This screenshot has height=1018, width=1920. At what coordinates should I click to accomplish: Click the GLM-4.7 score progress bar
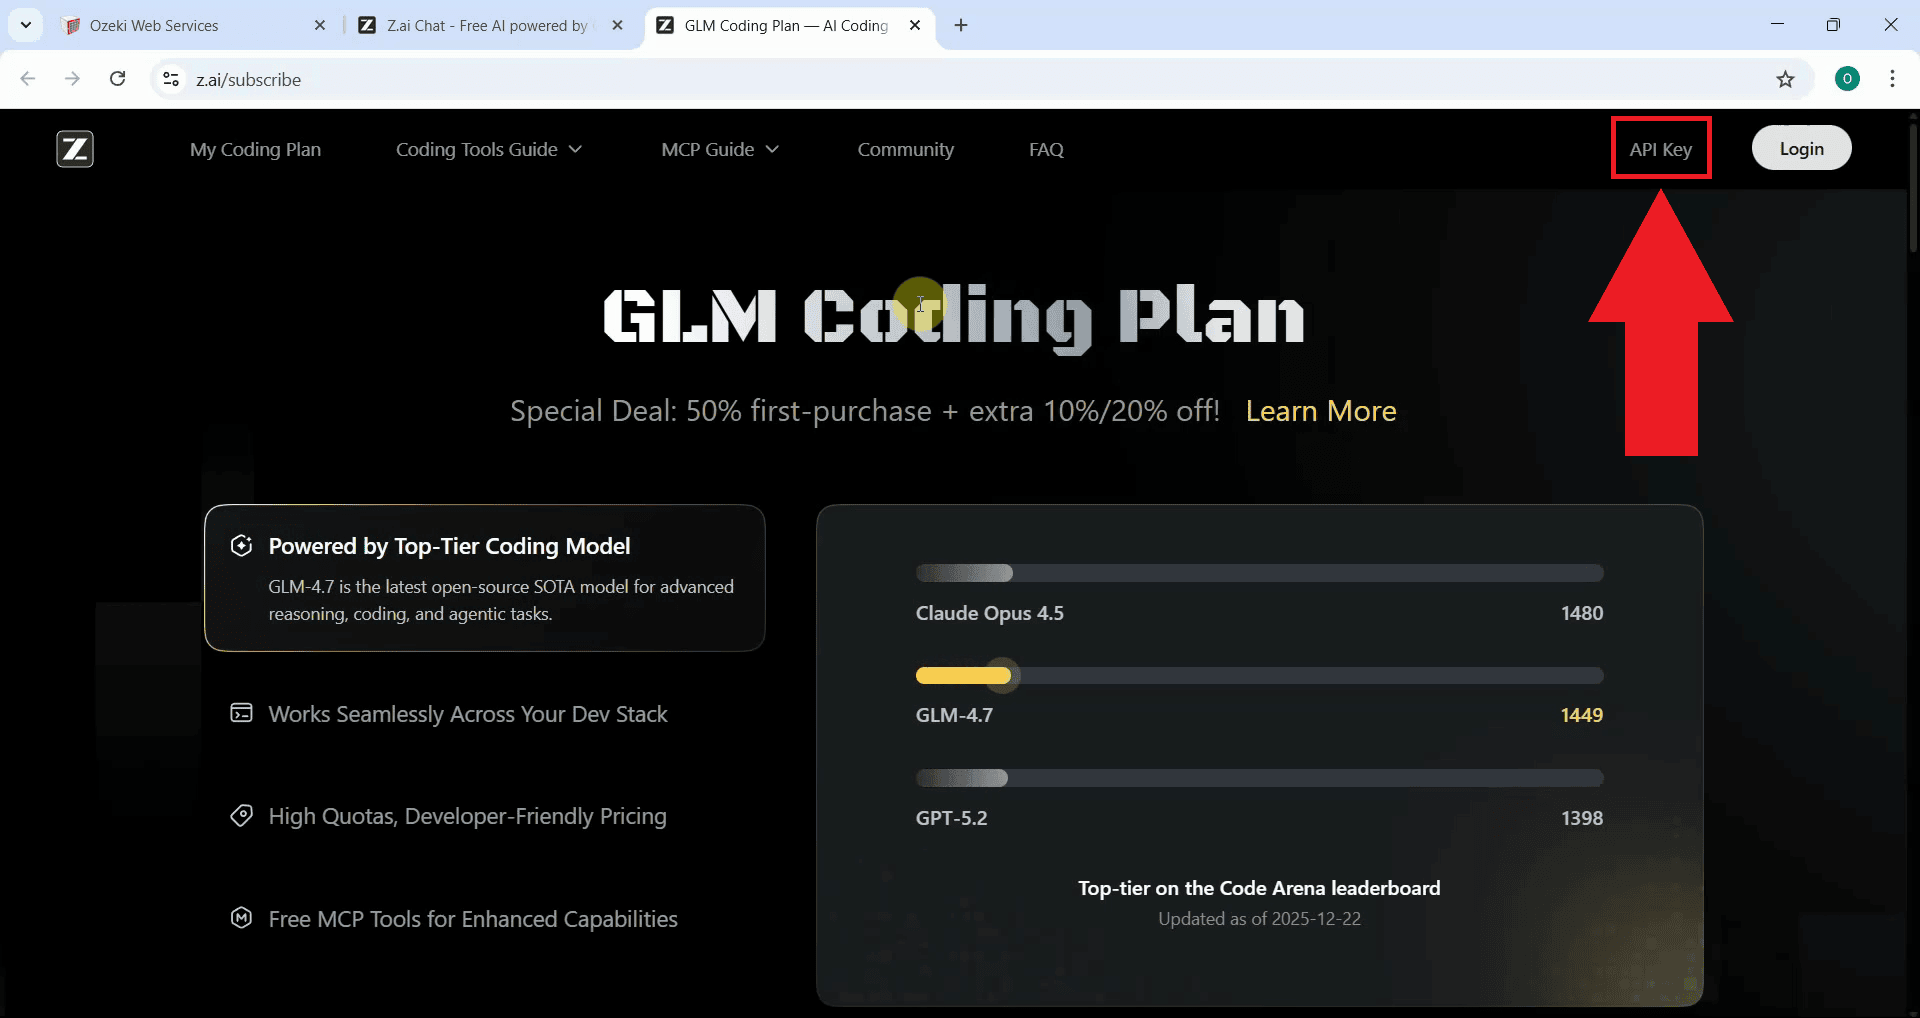(1259, 675)
